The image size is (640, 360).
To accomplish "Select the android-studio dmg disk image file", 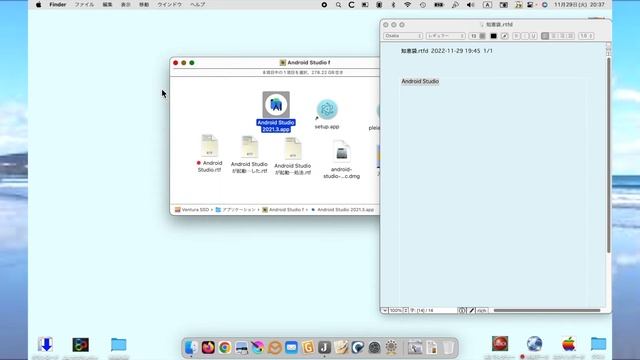I will pos(342,151).
